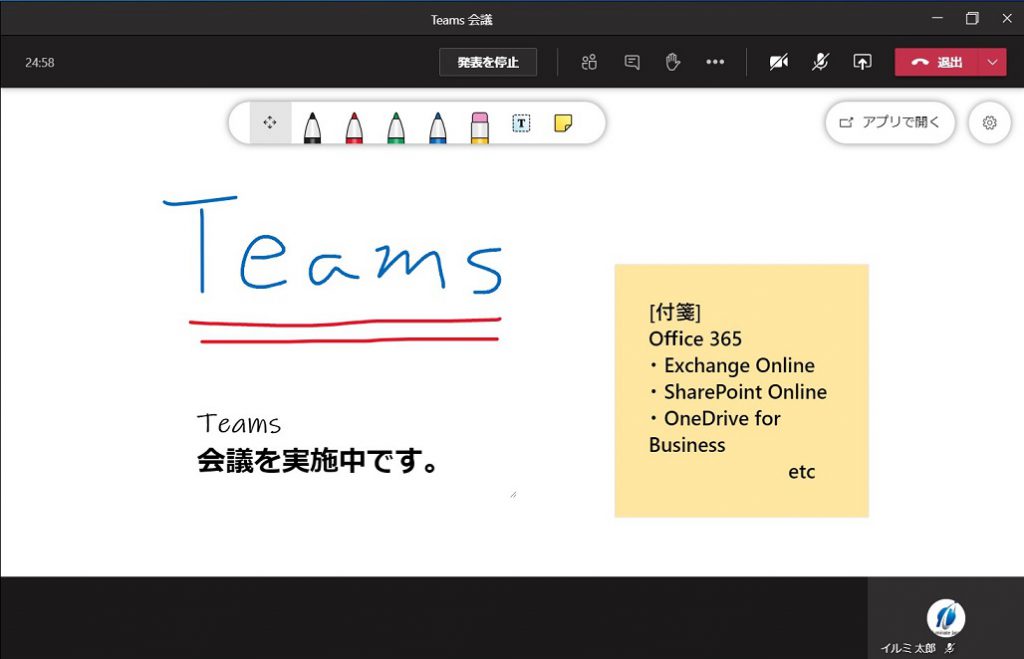Select the 会議を実施中です。 text box
This screenshot has height=659, width=1024.
tap(318, 461)
